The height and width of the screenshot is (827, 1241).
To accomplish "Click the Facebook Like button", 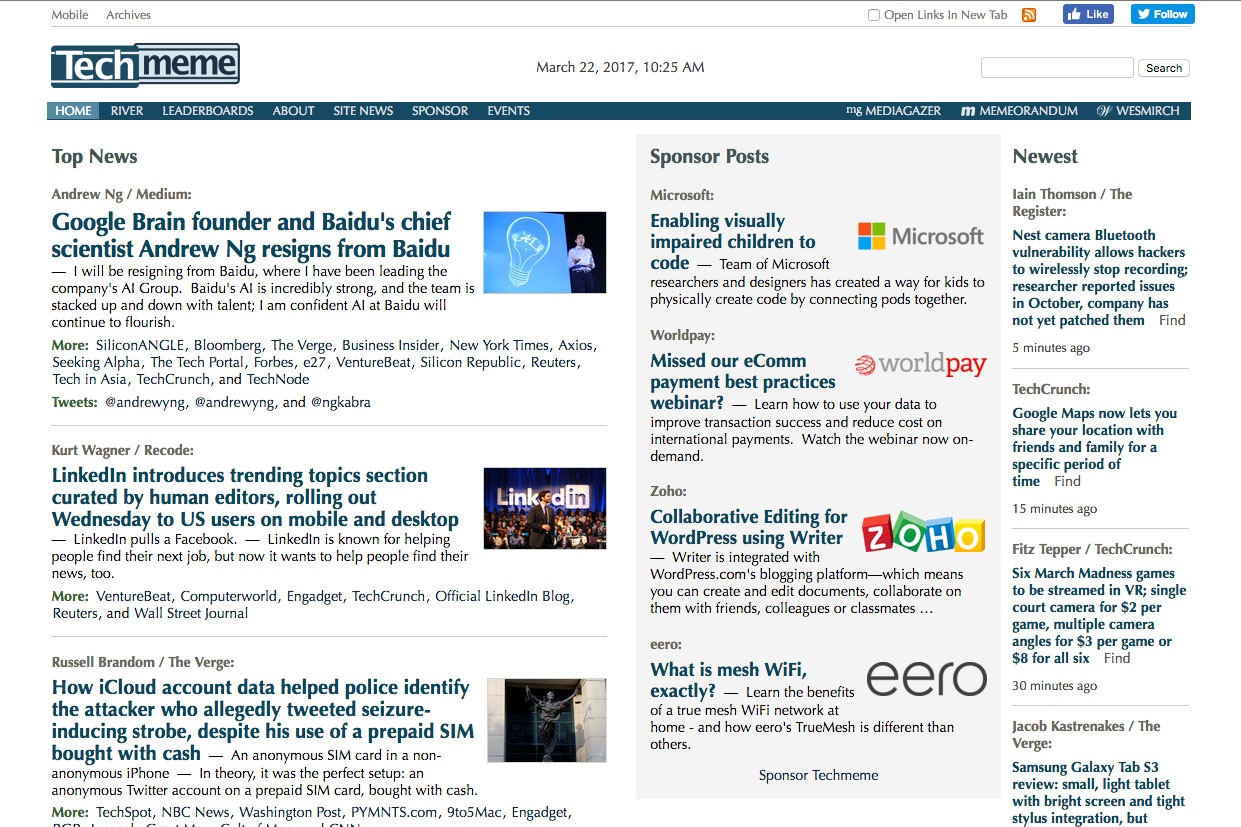I will (x=1088, y=14).
